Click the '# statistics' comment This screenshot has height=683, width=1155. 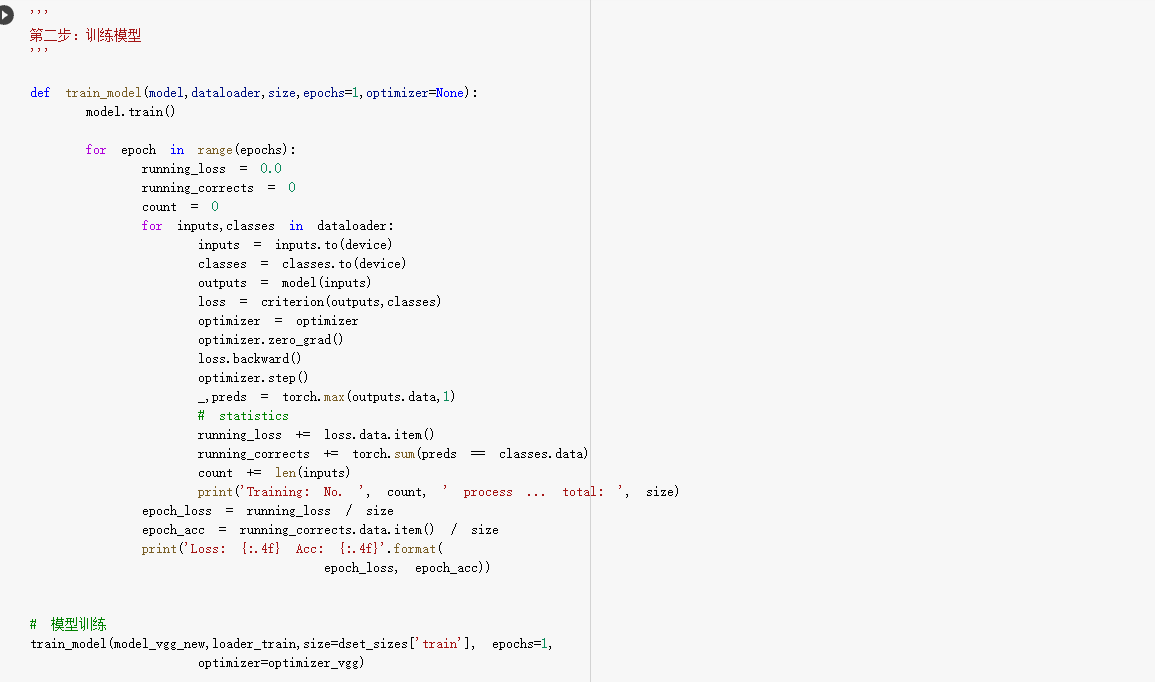(243, 416)
